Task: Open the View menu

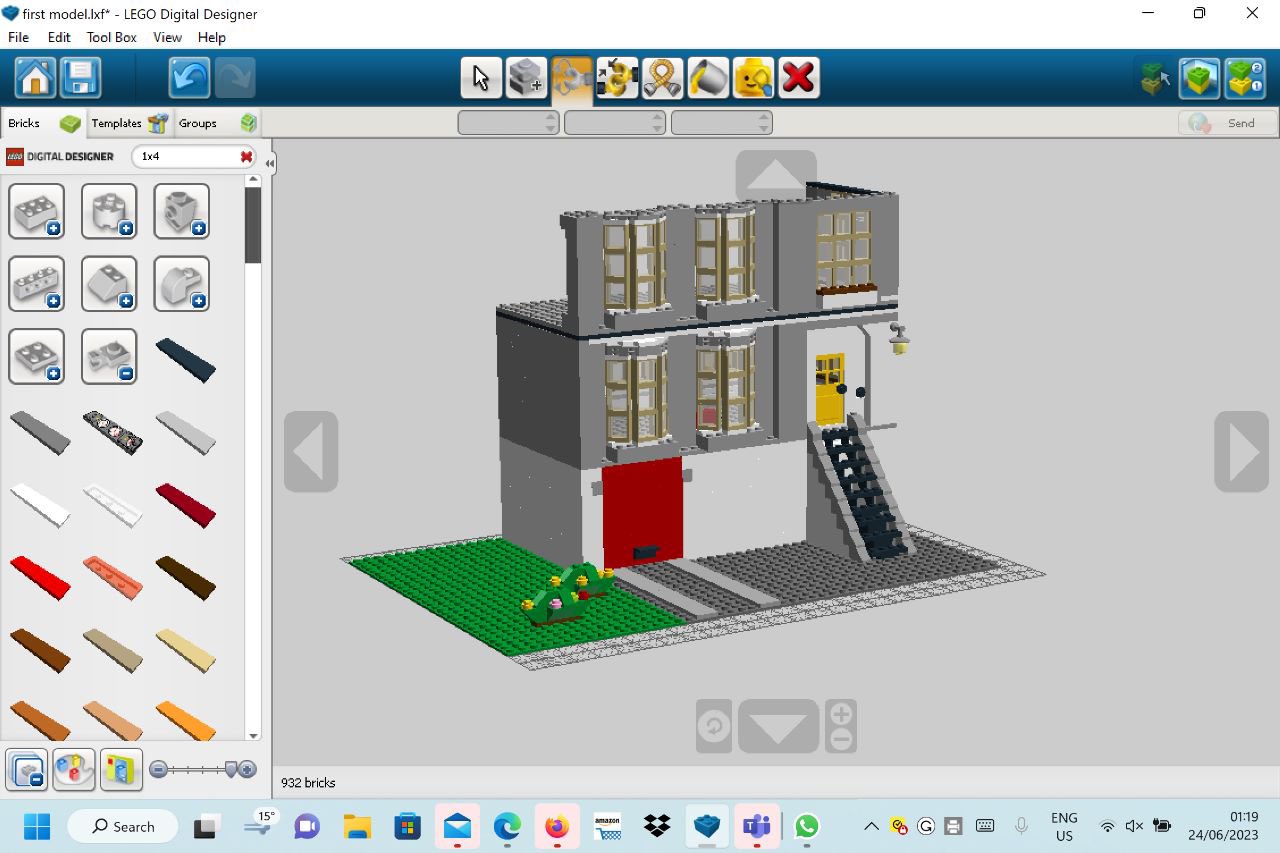Action: tap(167, 37)
